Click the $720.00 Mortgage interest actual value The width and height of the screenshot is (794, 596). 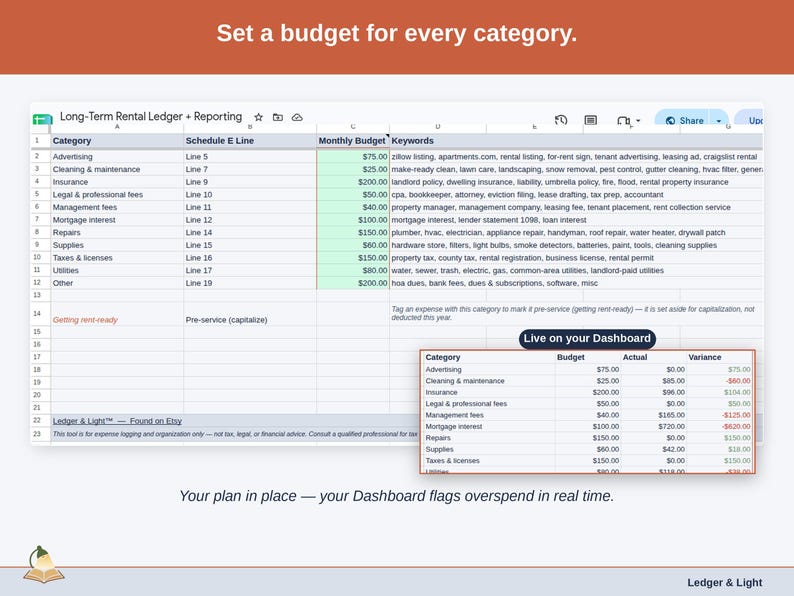tap(671, 426)
